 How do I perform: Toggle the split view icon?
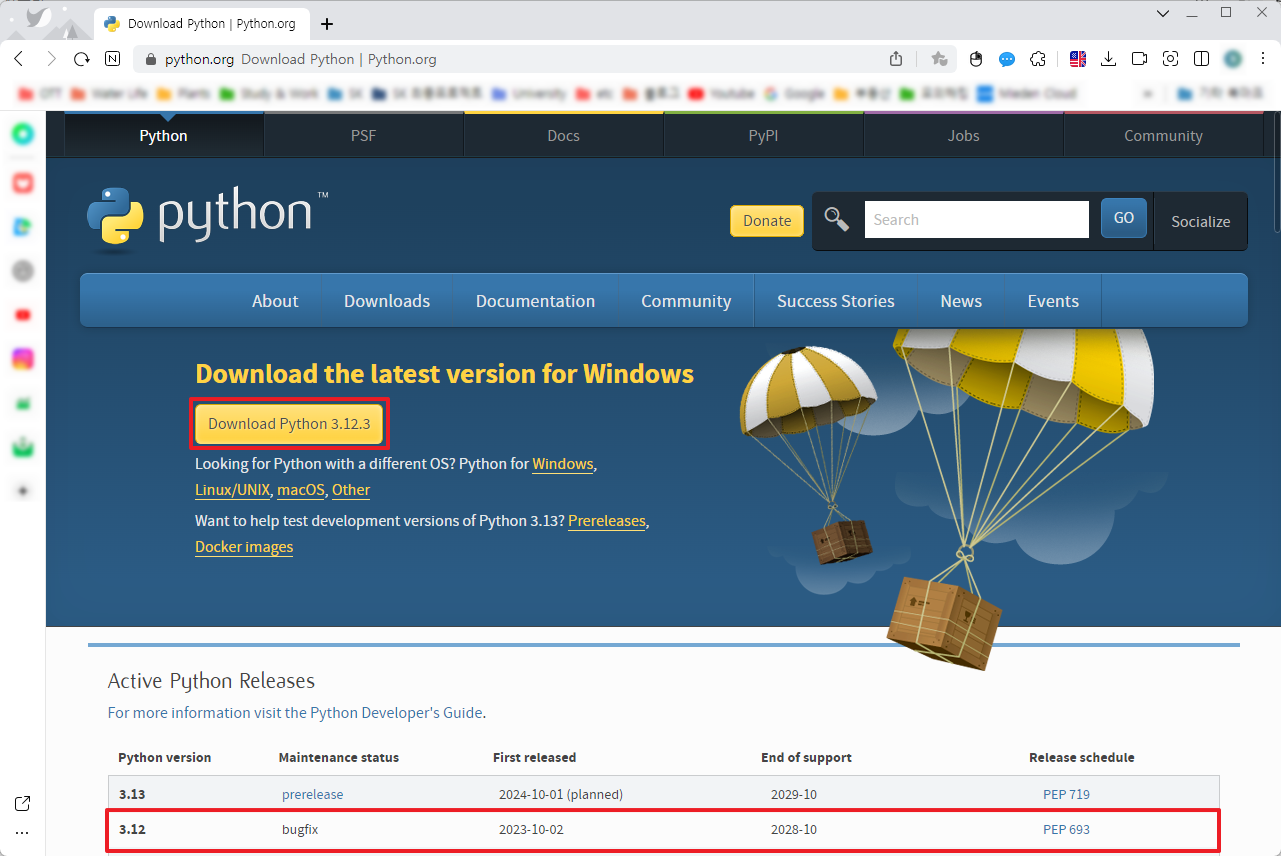pos(1202,59)
